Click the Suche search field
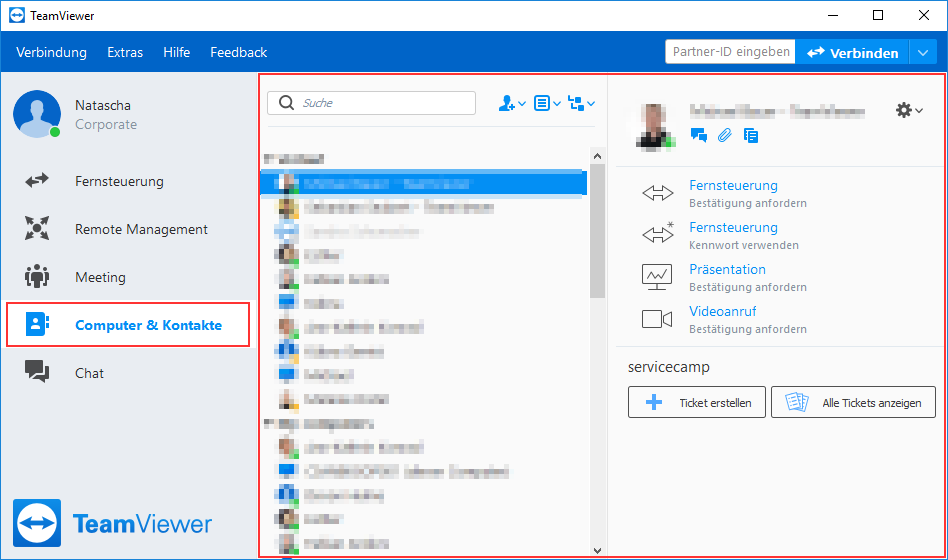Viewport: 948px width, 560px height. (x=372, y=103)
